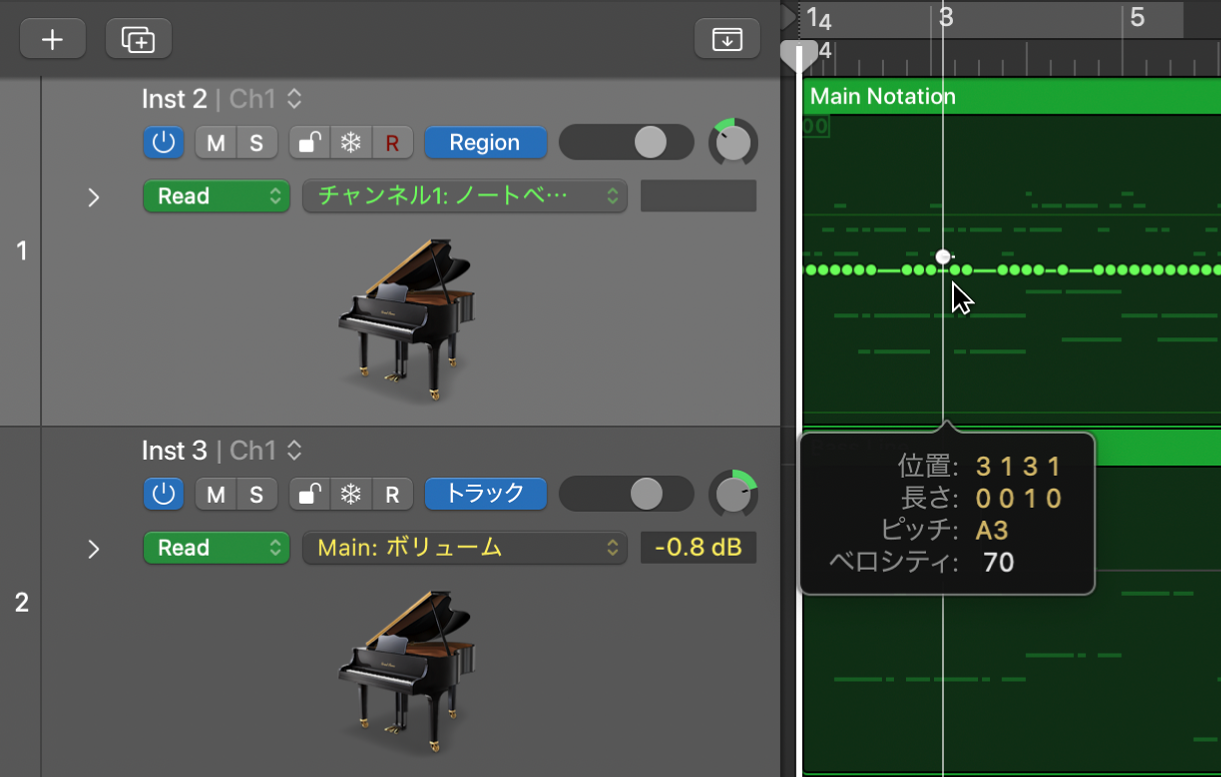Viewport: 1221px width, 777px height.
Task: Click the -0.8 dB value field
Action: click(x=698, y=547)
